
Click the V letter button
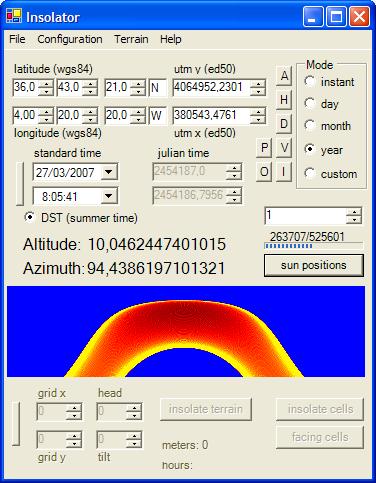[x=284, y=148]
